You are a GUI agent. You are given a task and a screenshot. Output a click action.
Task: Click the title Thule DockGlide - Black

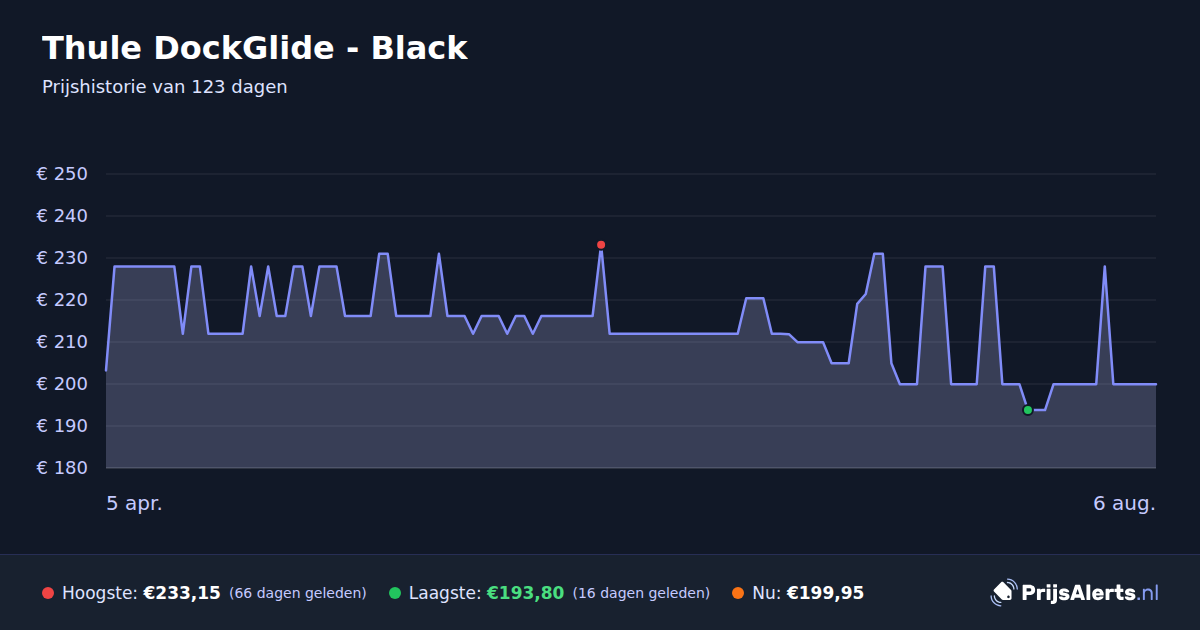point(255,48)
